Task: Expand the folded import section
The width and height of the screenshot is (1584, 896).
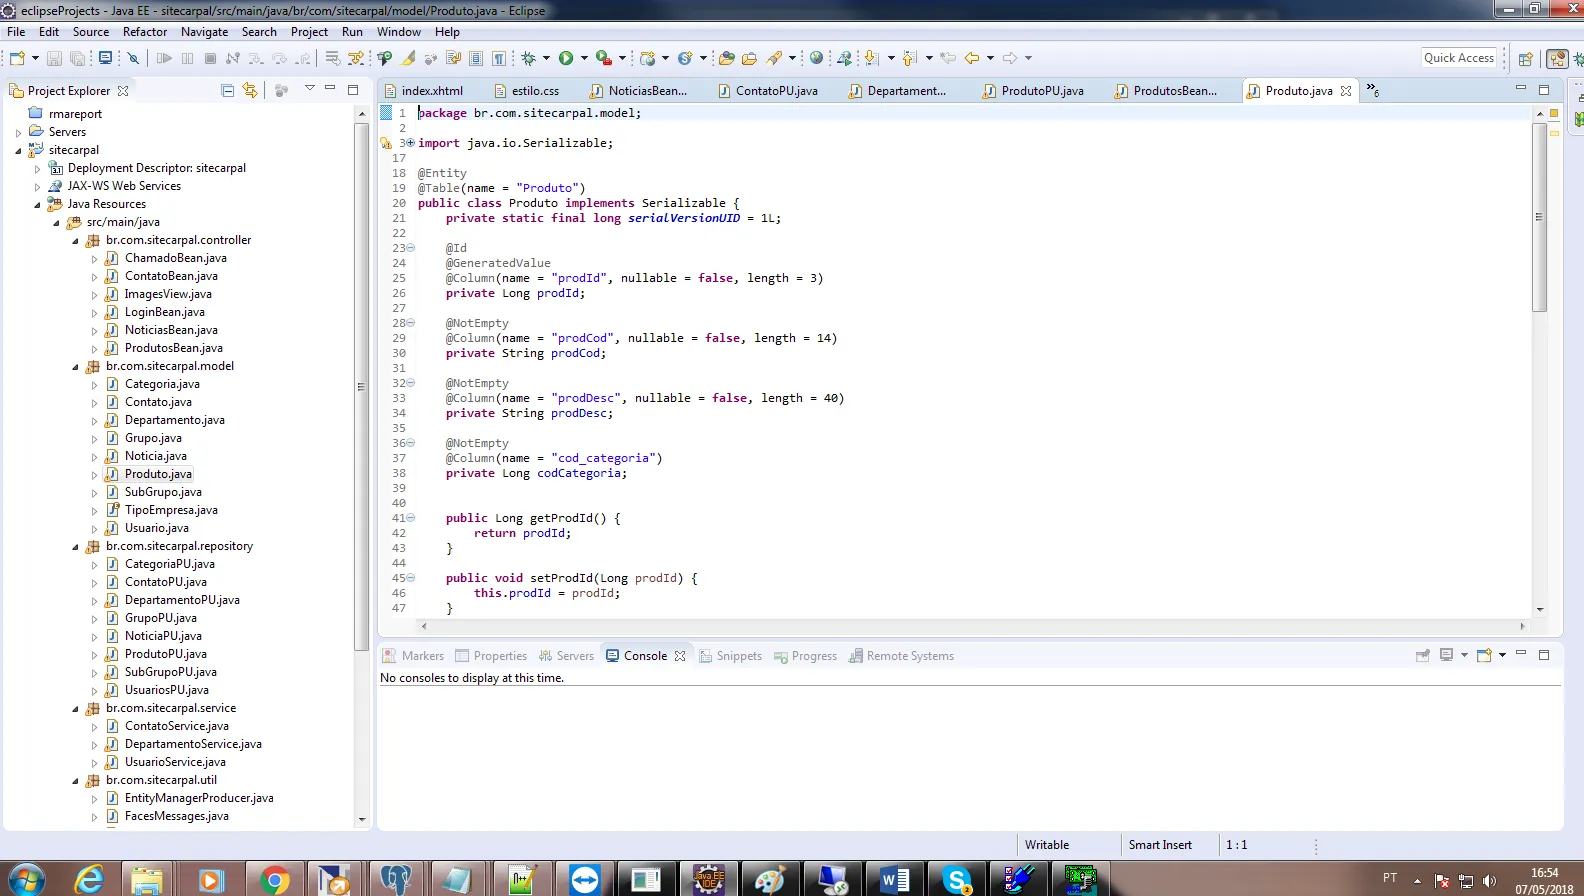Action: pos(410,143)
